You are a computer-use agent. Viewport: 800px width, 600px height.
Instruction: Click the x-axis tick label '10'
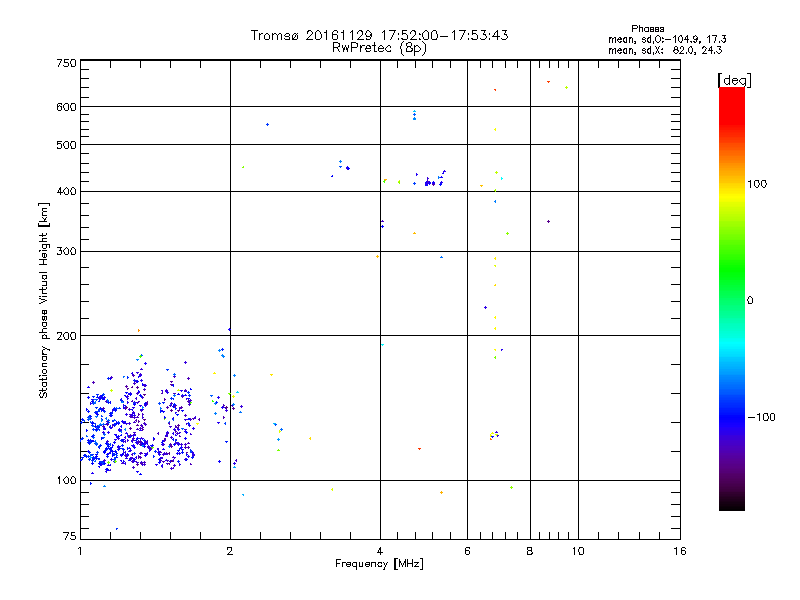578,551
